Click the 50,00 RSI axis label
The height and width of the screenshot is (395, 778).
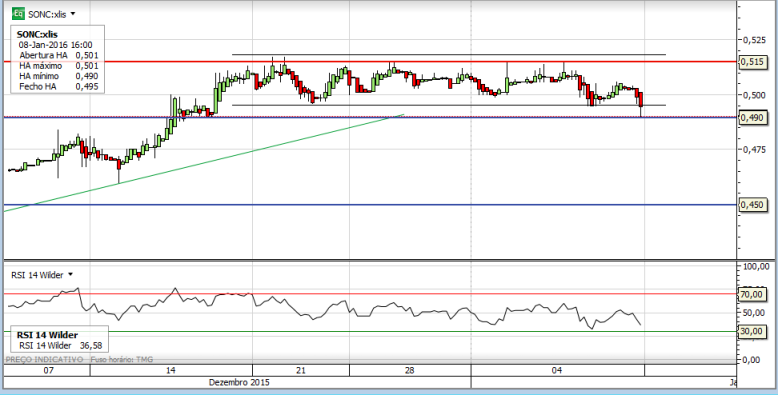(753, 312)
